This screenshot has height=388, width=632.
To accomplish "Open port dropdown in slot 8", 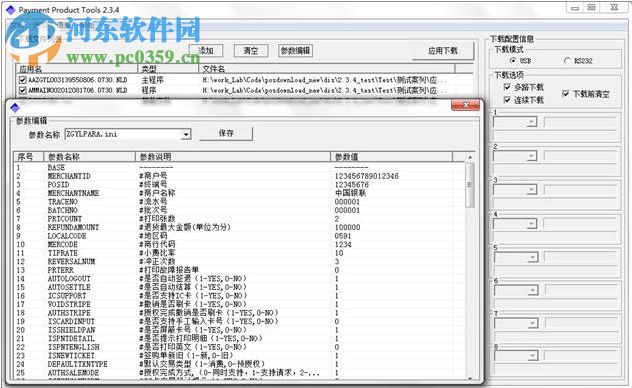I will click(533, 356).
